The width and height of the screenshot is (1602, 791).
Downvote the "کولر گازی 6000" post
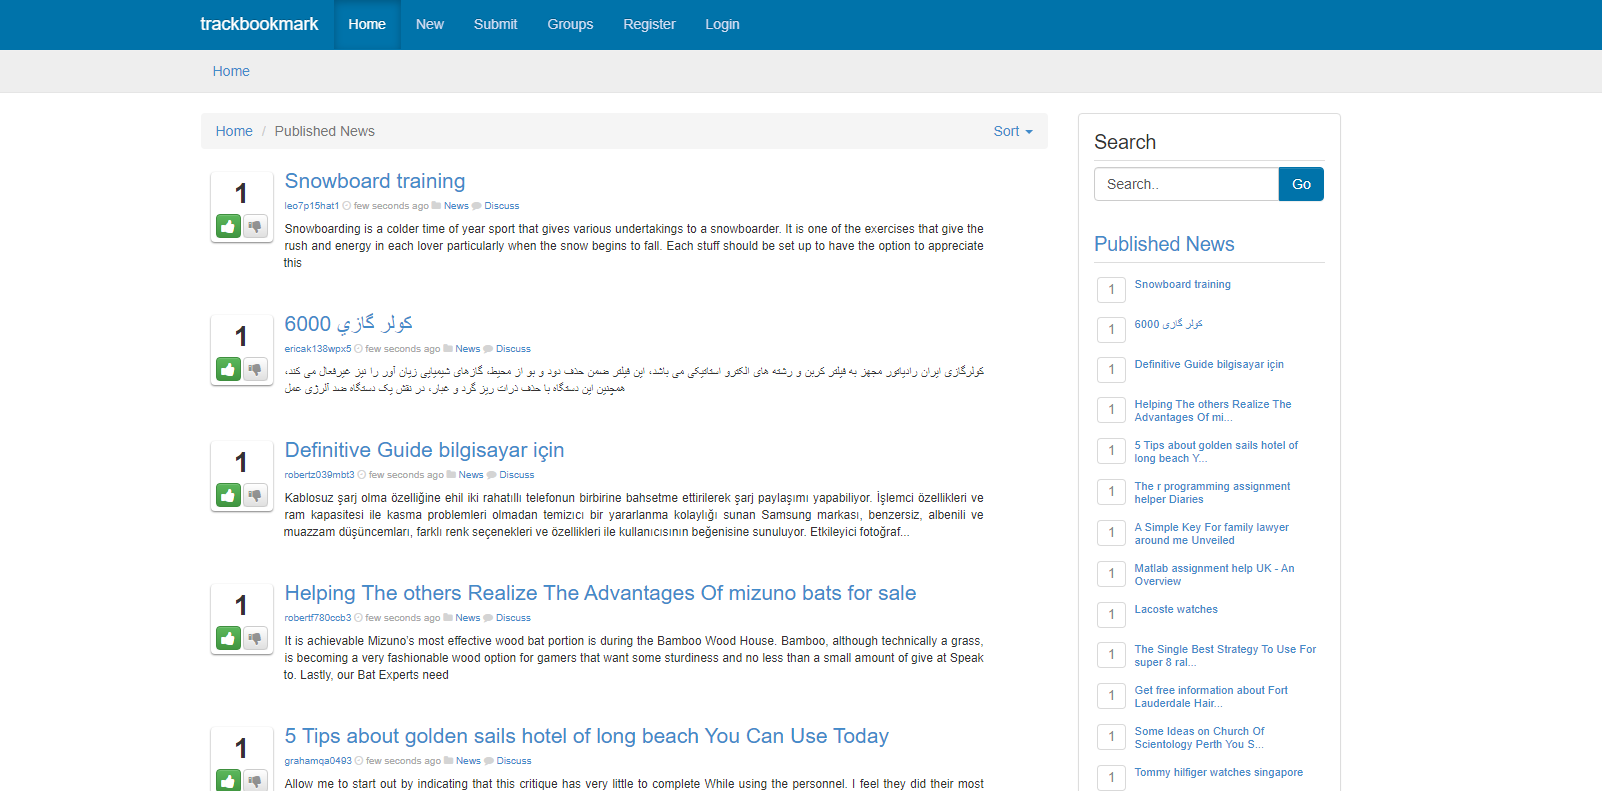coord(256,370)
